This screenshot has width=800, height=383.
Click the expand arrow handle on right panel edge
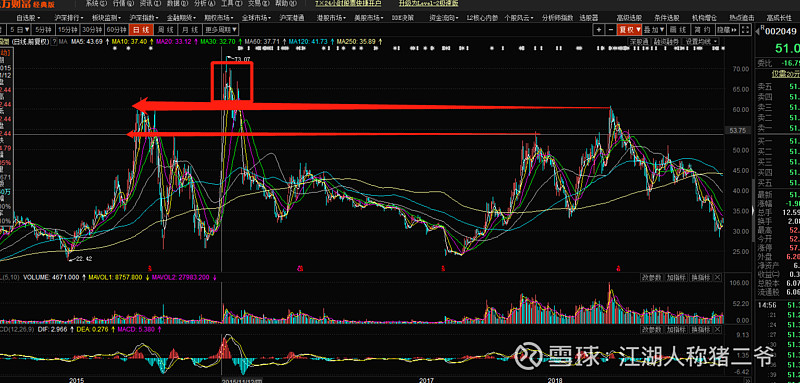pyautogui.click(x=754, y=211)
